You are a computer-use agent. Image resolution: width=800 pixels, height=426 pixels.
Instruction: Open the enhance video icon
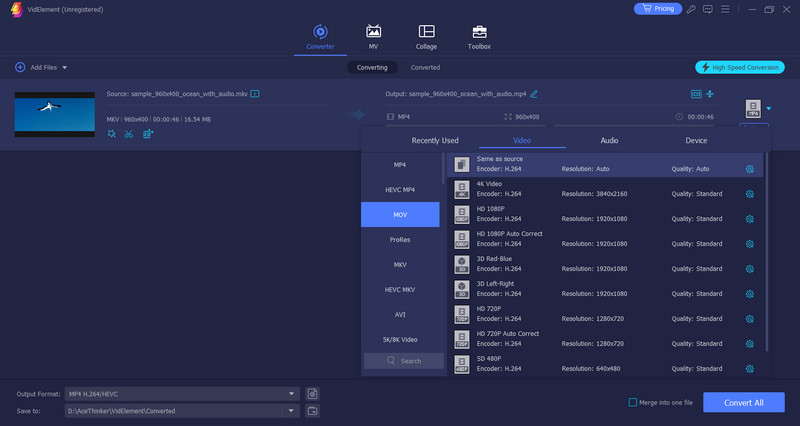[148, 134]
